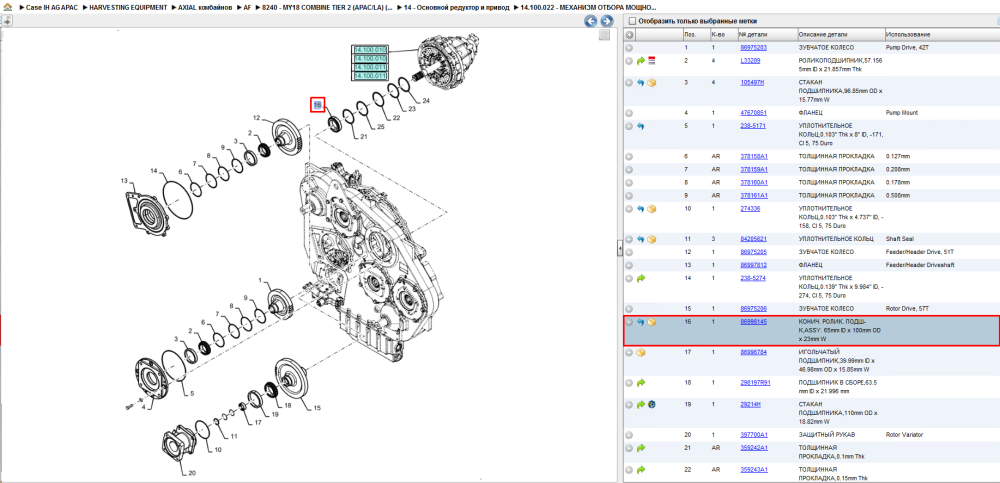The image size is (1000, 483).
Task: Click the add-all circle icon in the table header
Action: [x=629, y=34]
